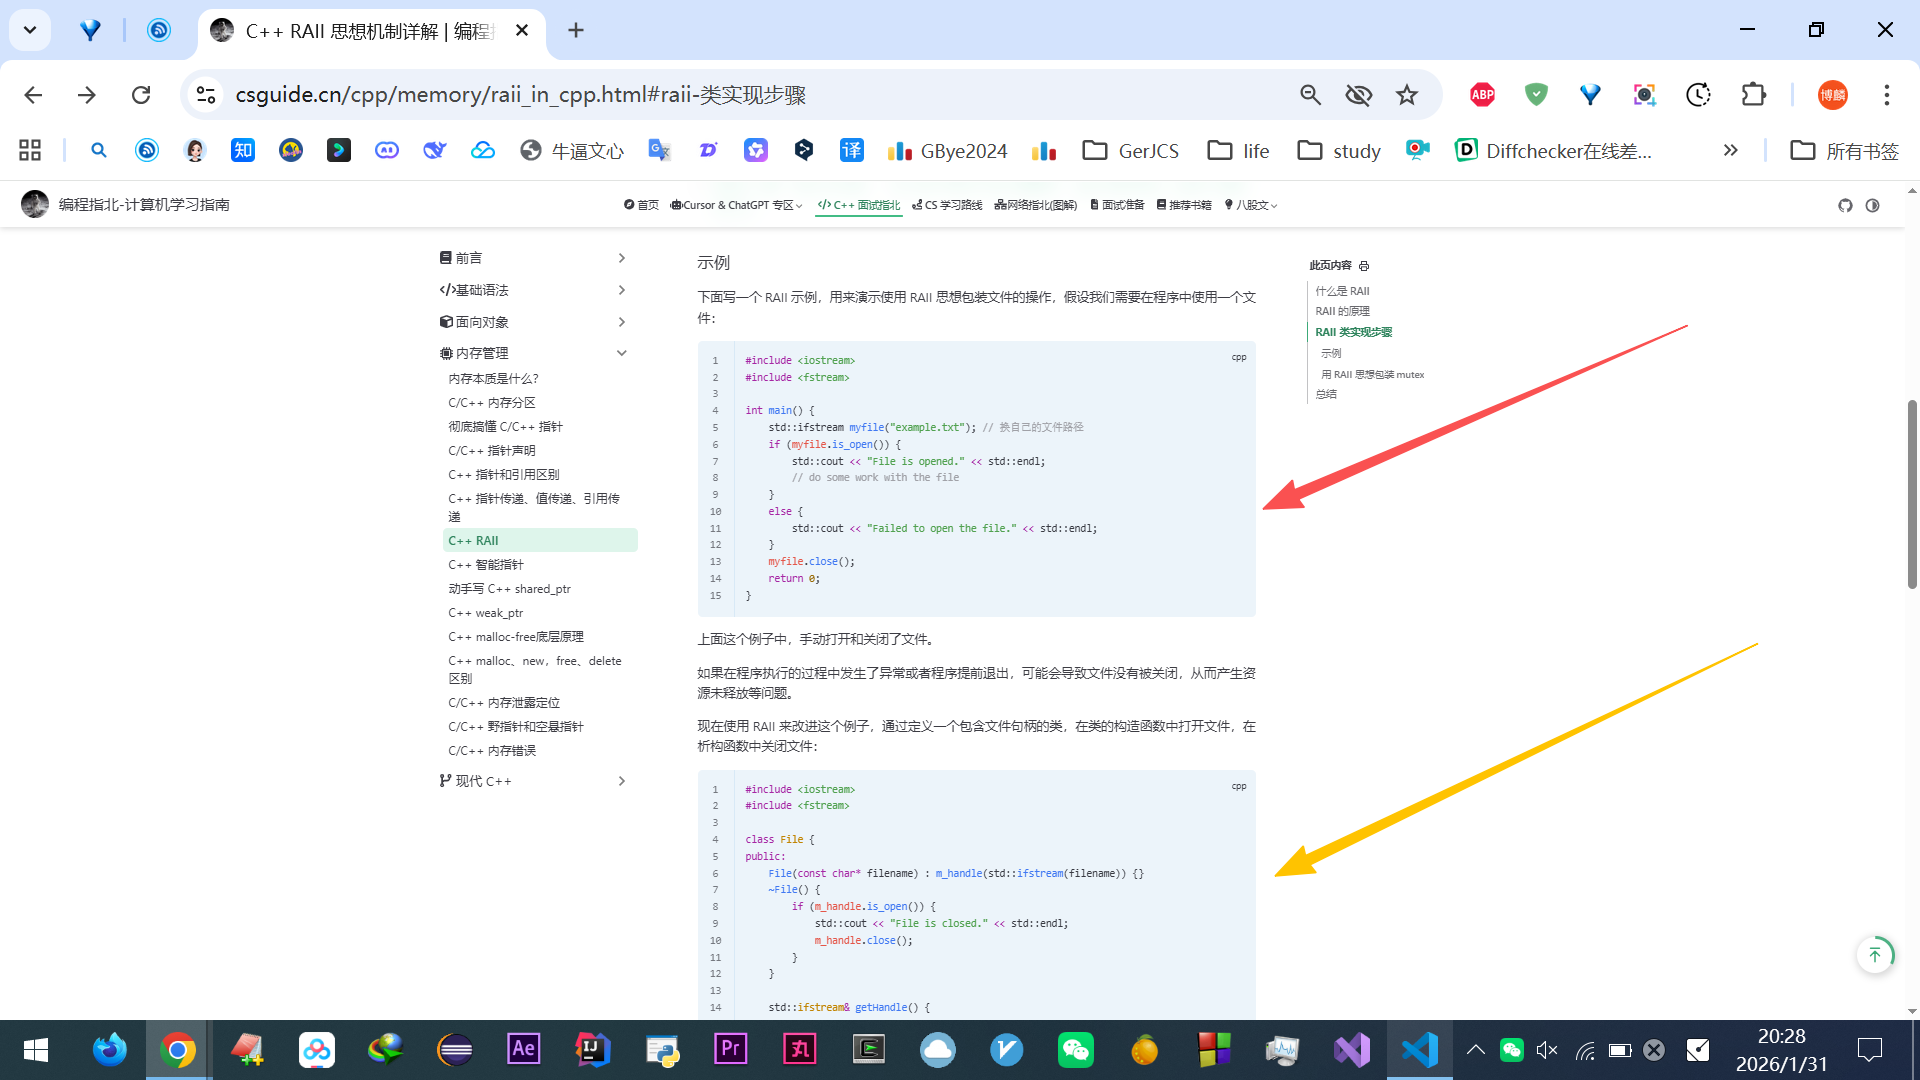1920x1080 pixels.
Task: Reload the page with the refresh button
Action: click(141, 95)
